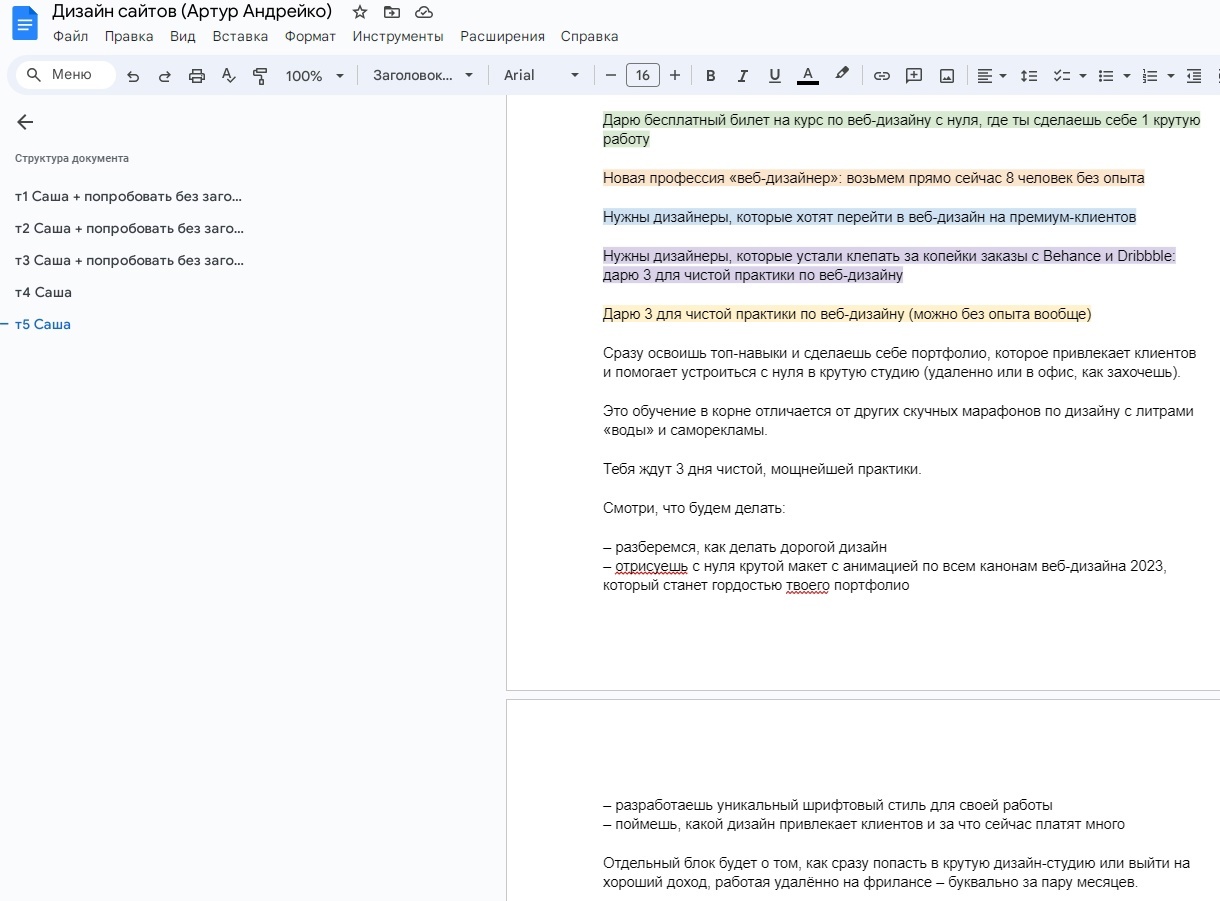
Task: Open the text alignment dropdown
Action: tap(991, 76)
